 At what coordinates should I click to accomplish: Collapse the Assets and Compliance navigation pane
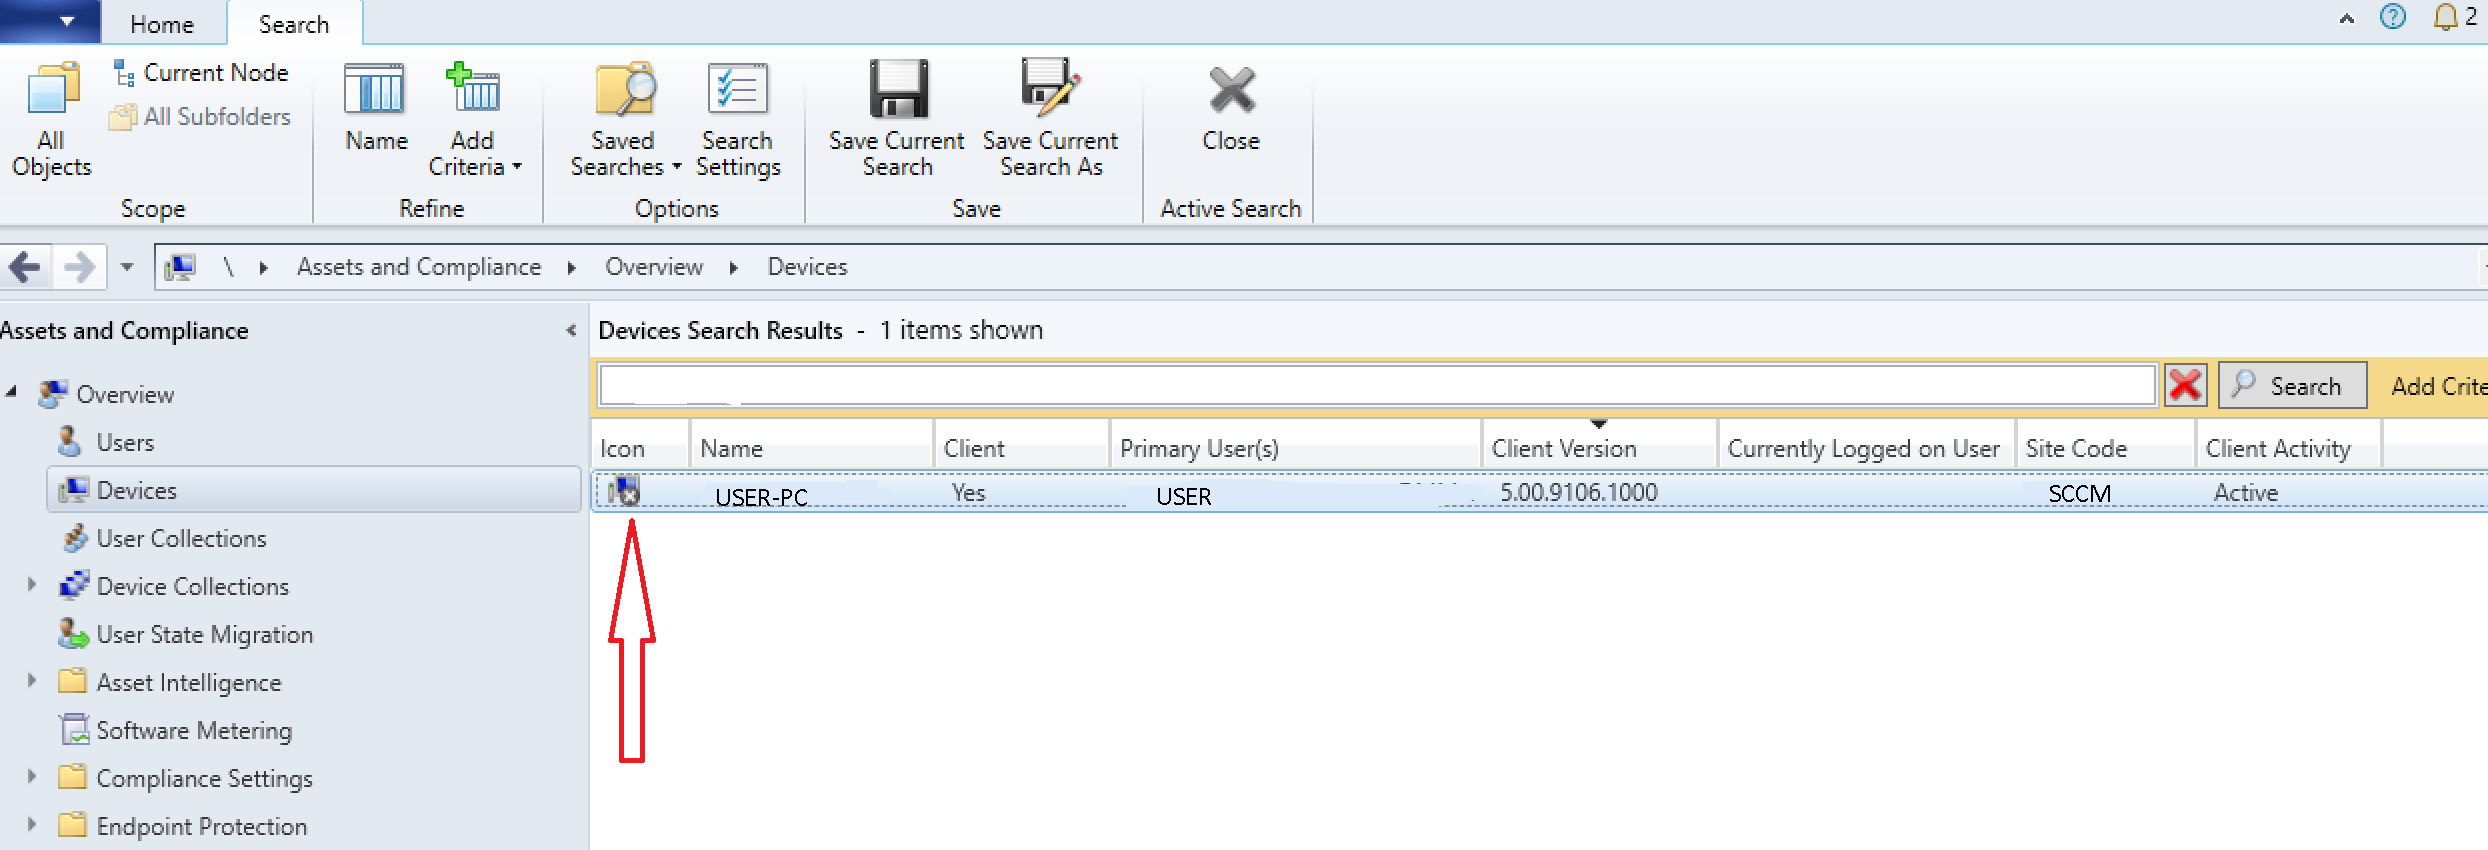click(571, 330)
